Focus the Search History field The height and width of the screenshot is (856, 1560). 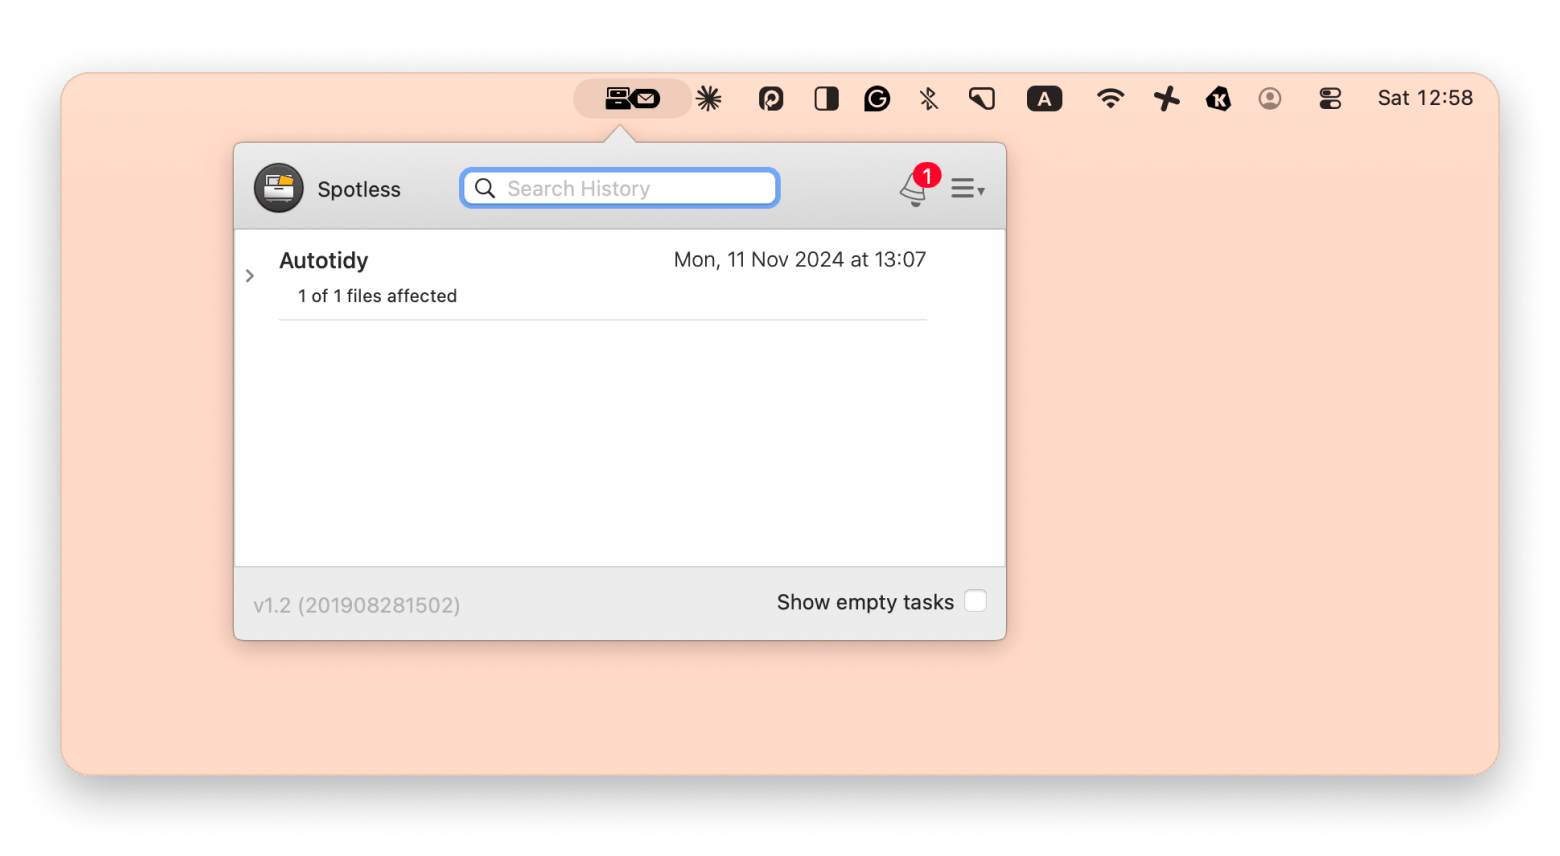pos(620,188)
